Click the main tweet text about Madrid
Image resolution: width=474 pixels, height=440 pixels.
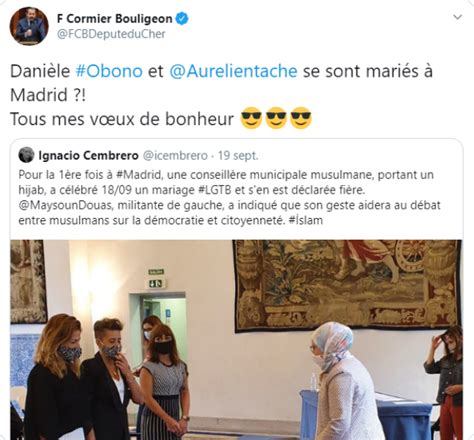coord(221,95)
